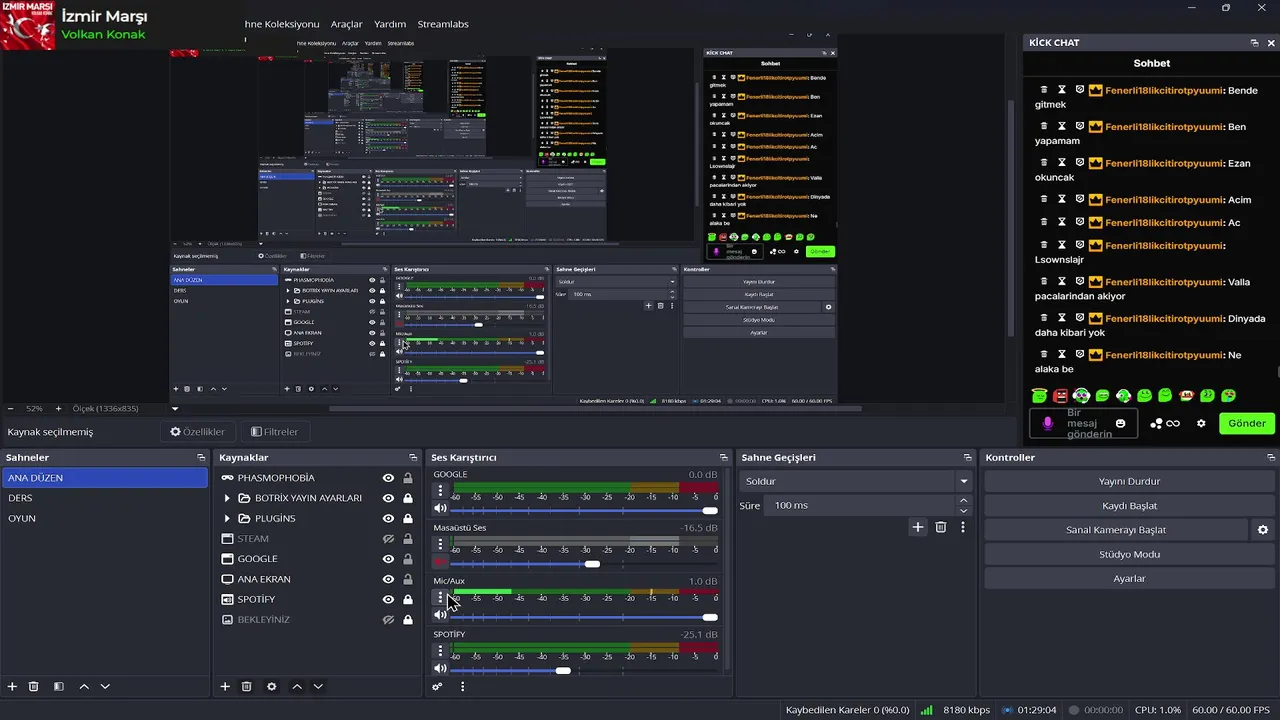Open Ayarlar from Kontroller
Viewport: 1280px width, 720px height.
click(x=1129, y=579)
